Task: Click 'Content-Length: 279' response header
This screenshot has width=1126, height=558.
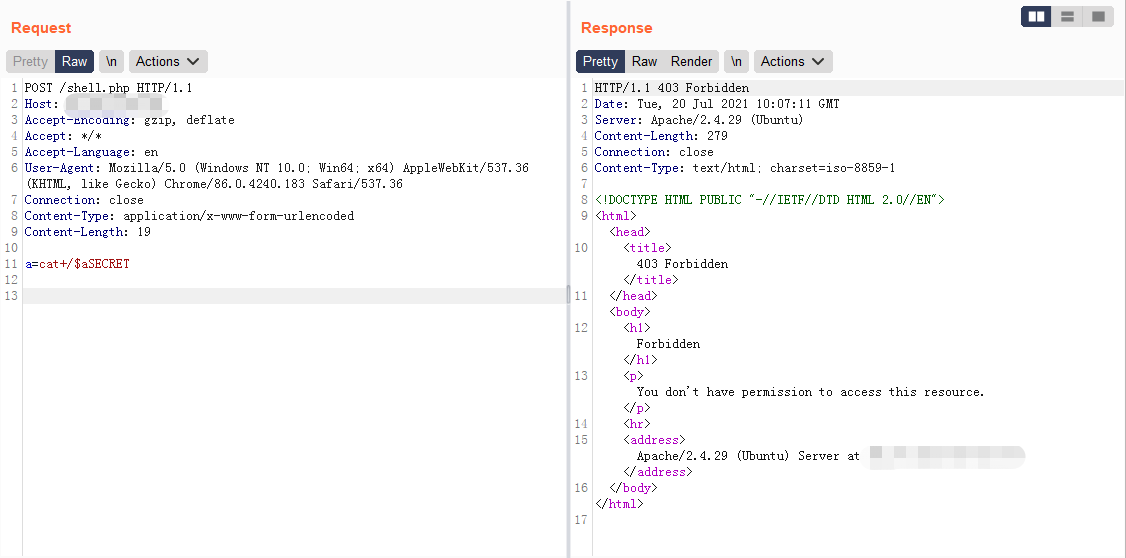Action: 661,136
